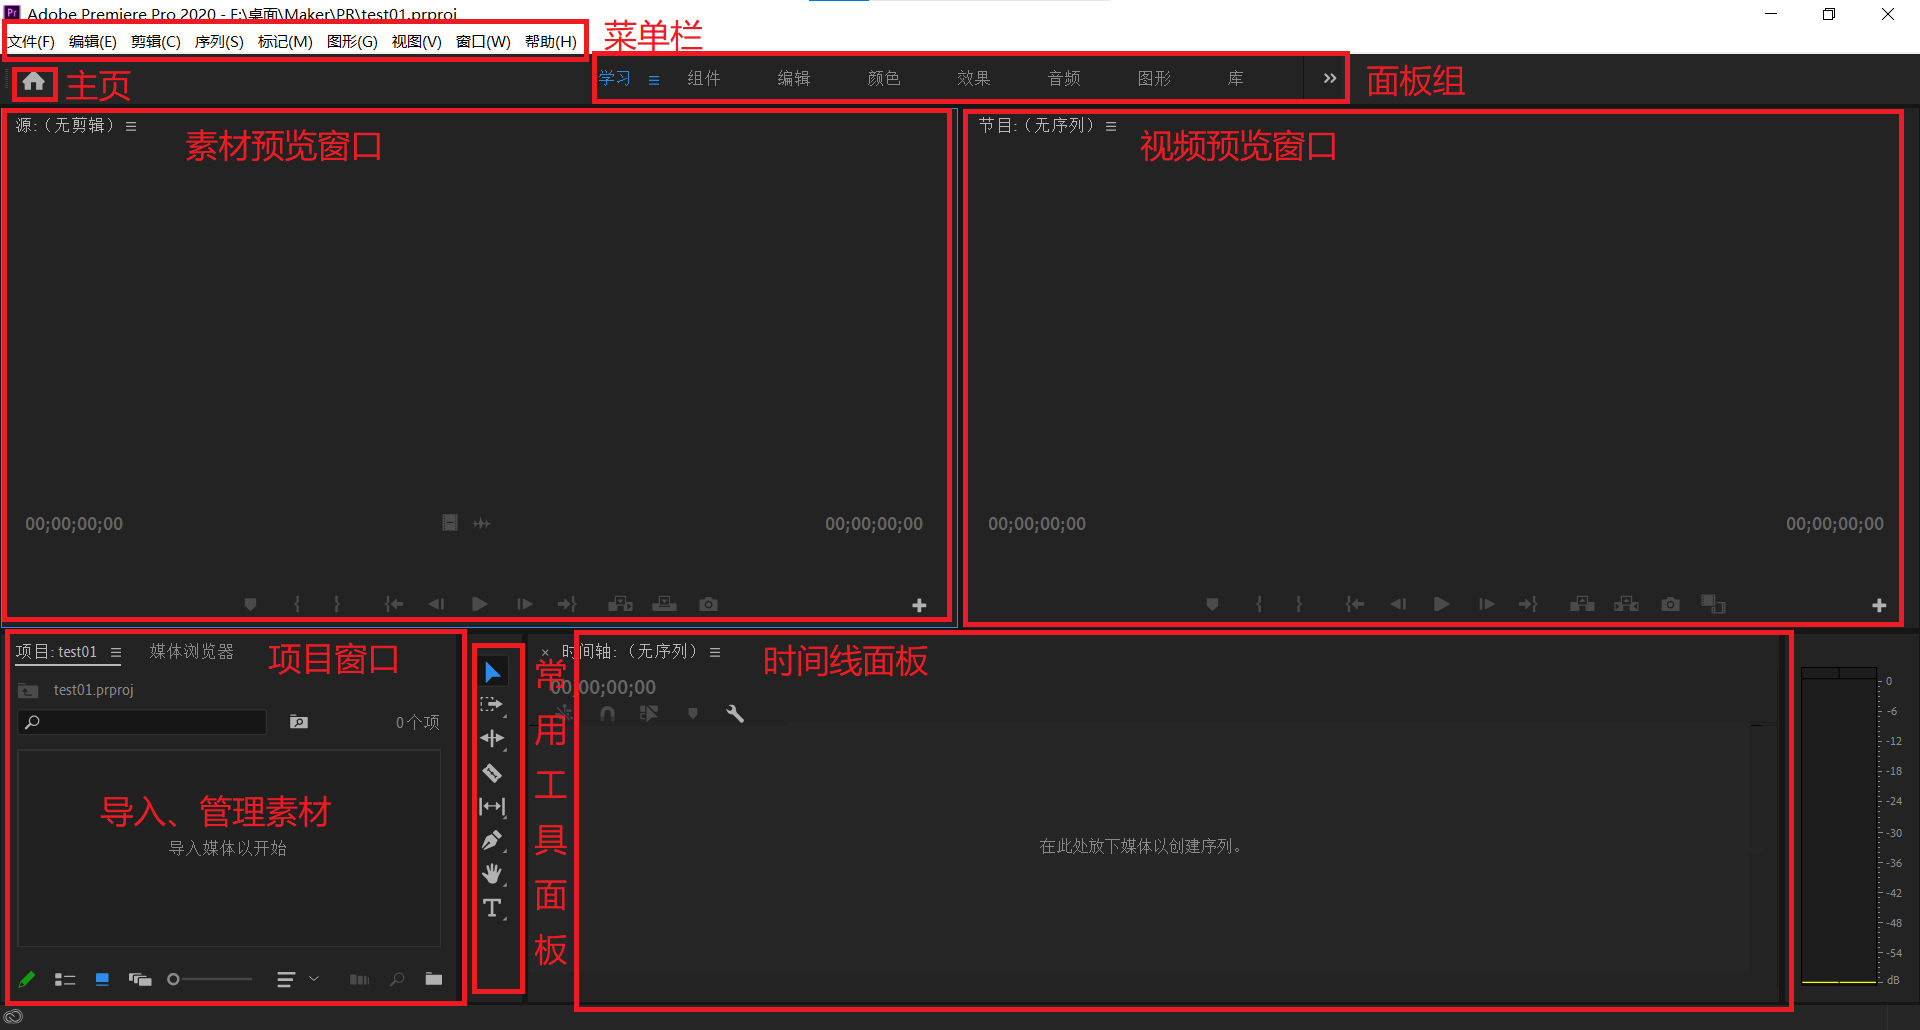Open the 文件(F) menu
Screen dimensions: 1920x1030
click(31, 41)
